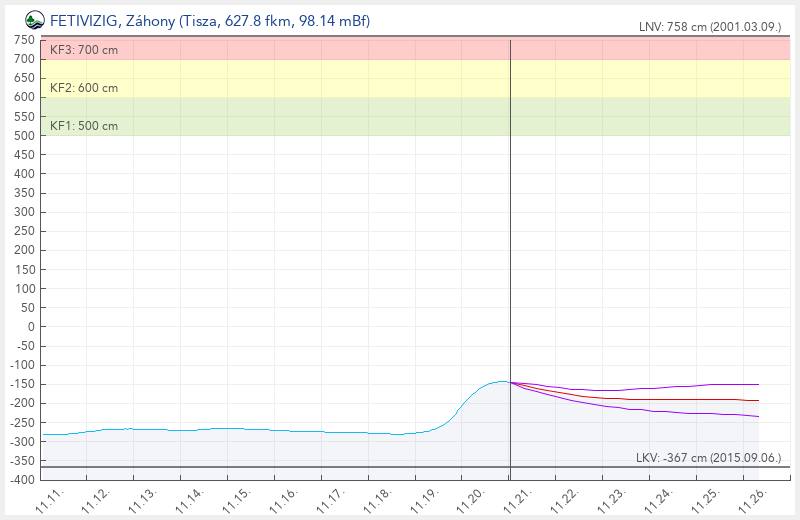Click the 11.11. date on the x-axis

(x=51, y=497)
